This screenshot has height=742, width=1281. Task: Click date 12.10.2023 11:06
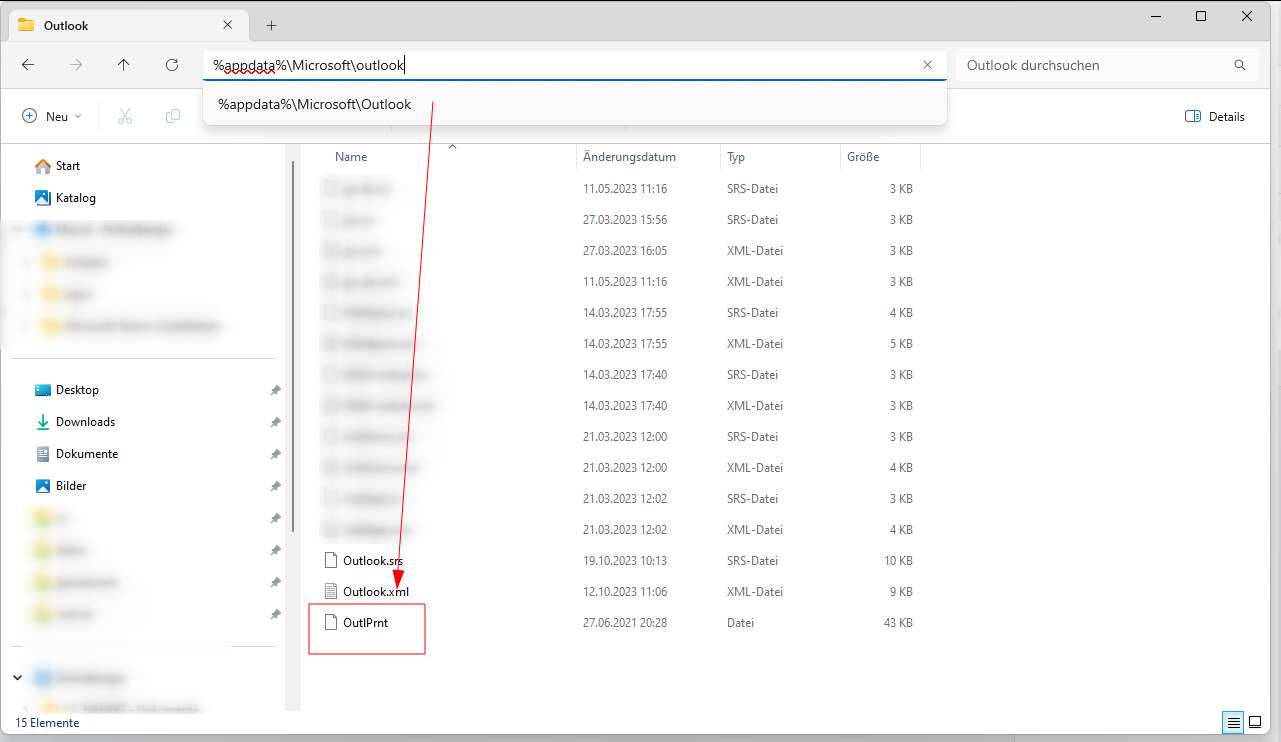(x=625, y=591)
